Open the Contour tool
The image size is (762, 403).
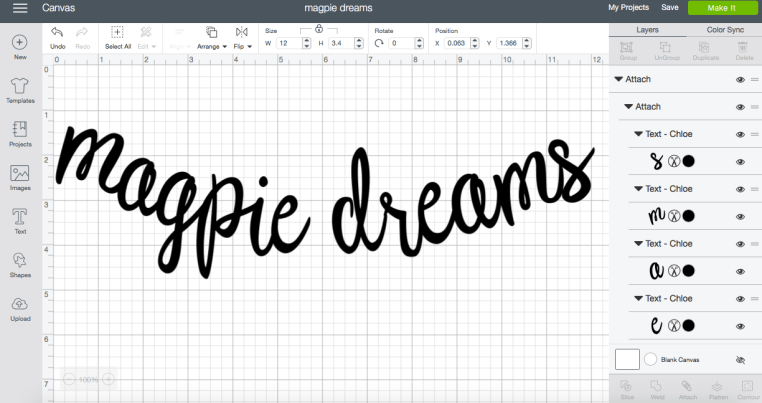click(x=747, y=390)
